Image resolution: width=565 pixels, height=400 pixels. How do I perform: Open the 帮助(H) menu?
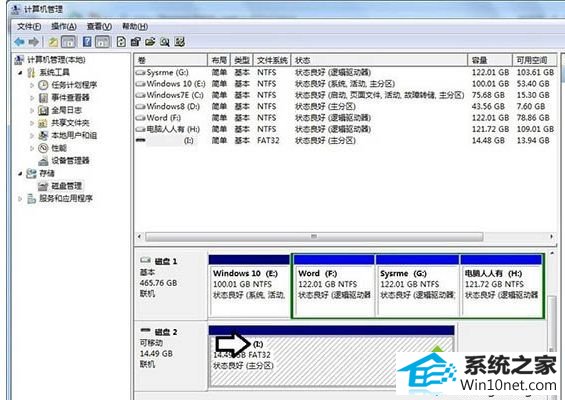pyautogui.click(x=135, y=27)
